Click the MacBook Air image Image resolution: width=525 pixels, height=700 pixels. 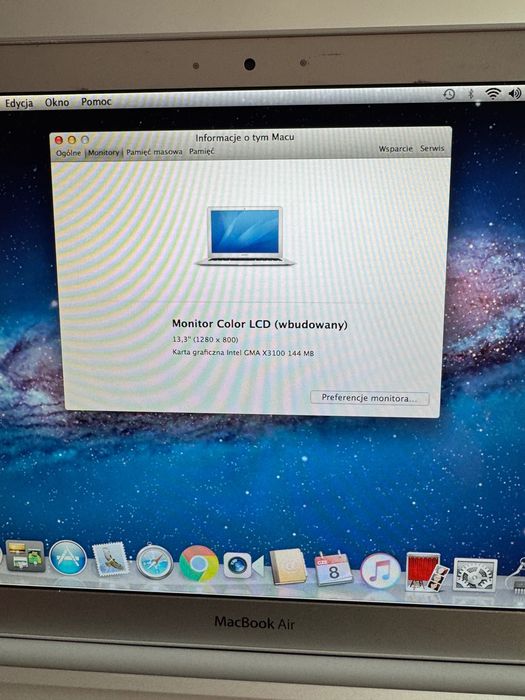(x=245, y=236)
